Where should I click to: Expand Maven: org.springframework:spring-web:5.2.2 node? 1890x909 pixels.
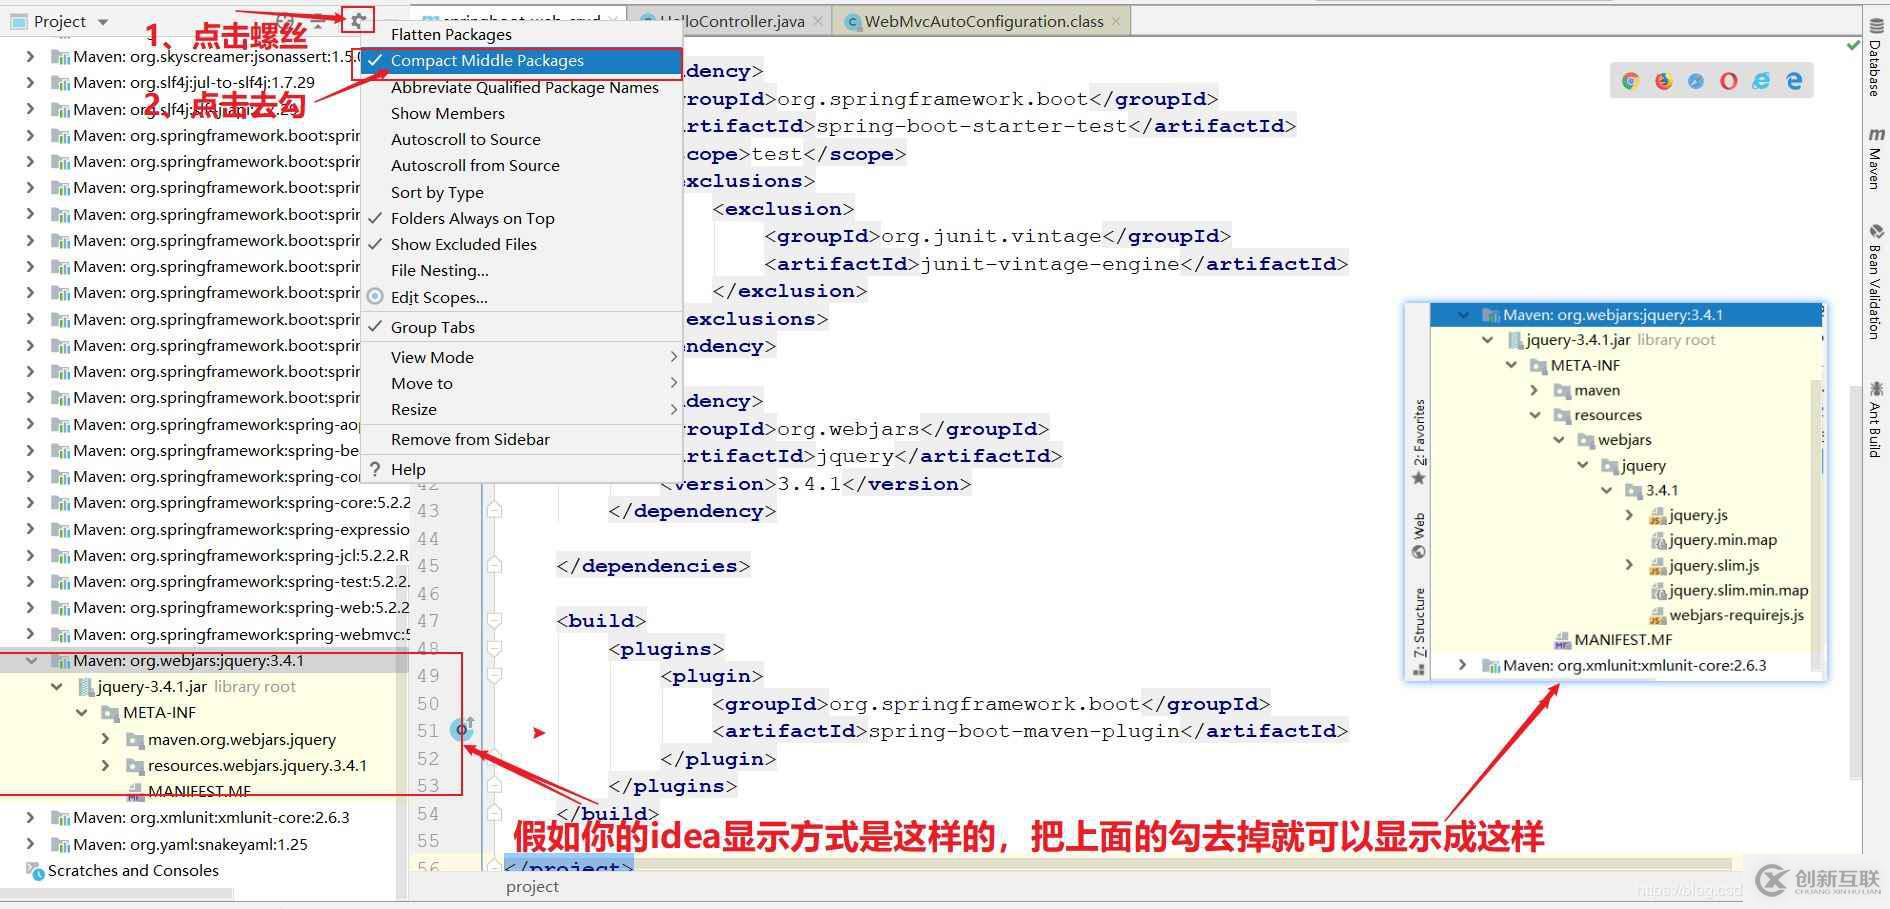click(x=31, y=608)
